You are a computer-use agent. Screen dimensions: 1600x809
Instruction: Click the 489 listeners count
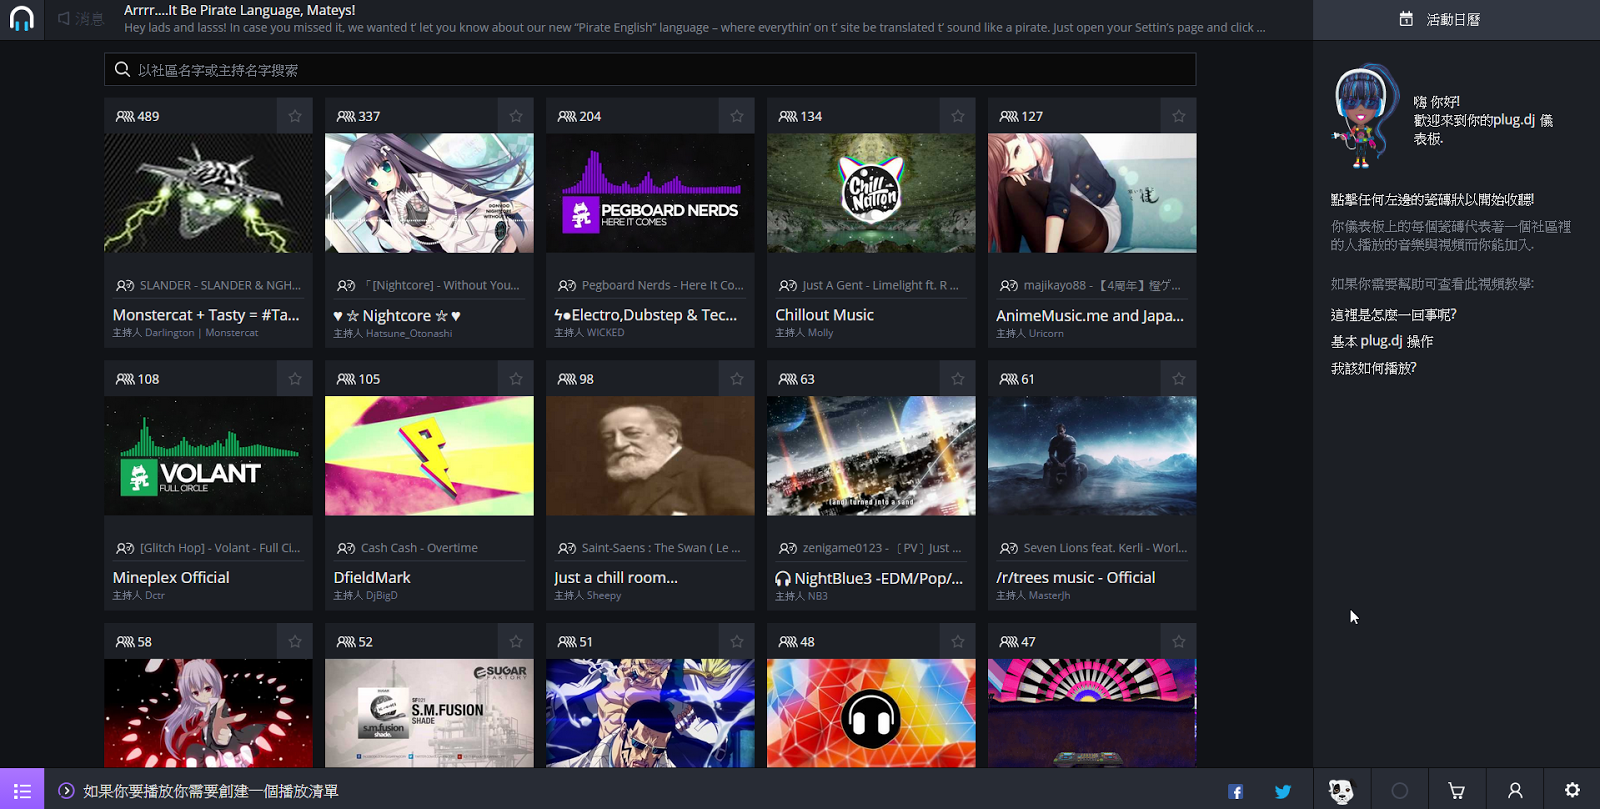[x=138, y=116]
